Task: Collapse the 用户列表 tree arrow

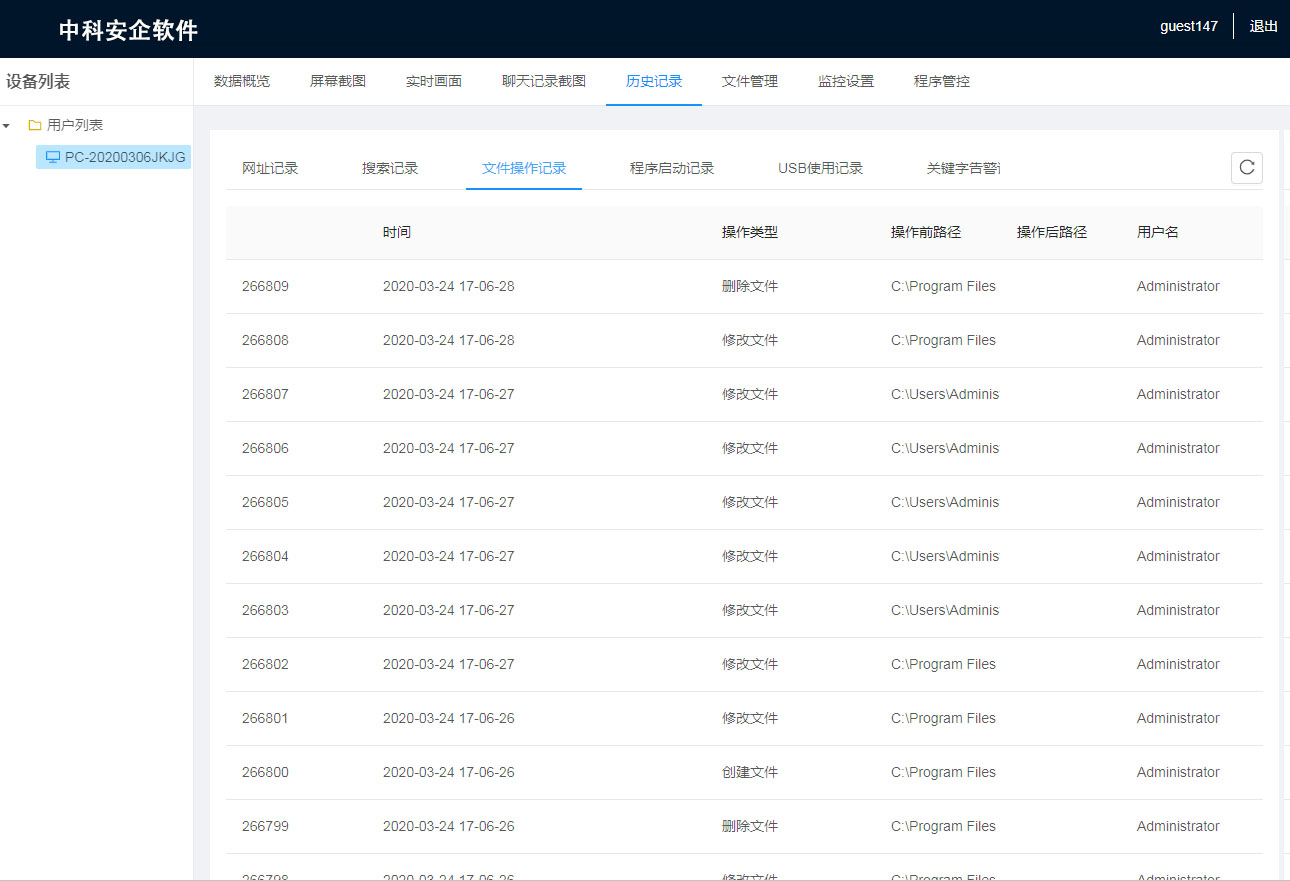Action: click(7, 126)
